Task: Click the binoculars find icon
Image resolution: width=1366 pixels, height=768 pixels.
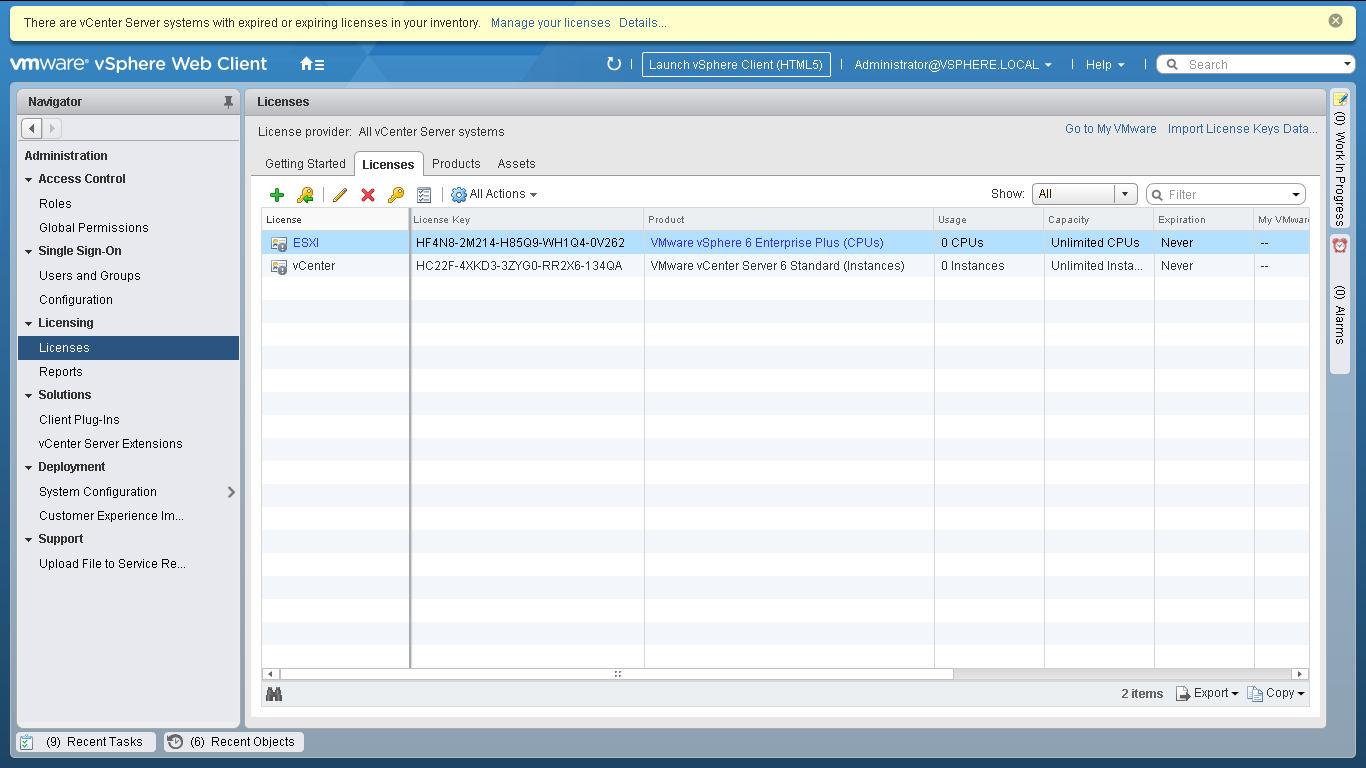Action: 274,694
